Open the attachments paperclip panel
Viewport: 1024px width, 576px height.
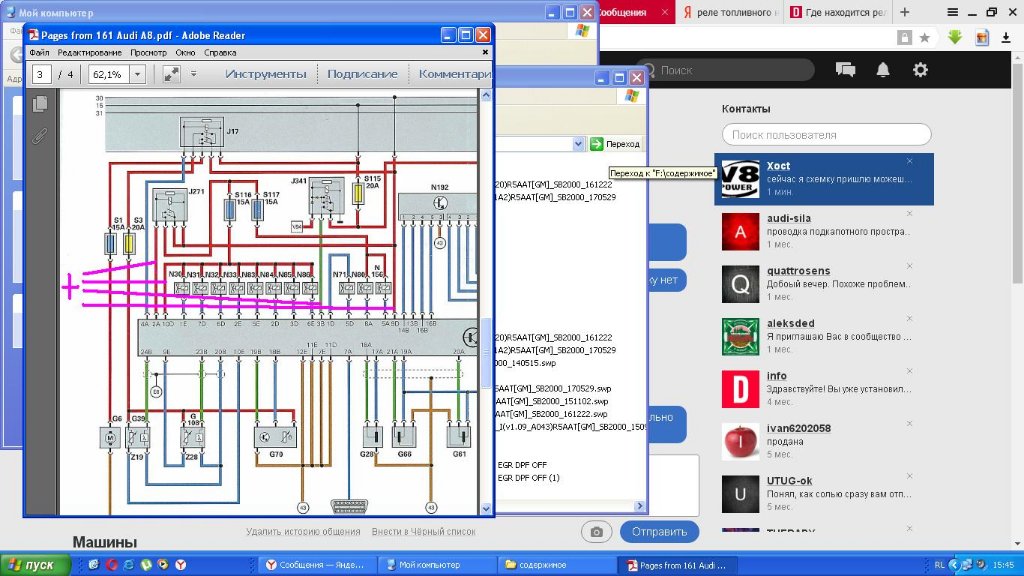(40, 136)
